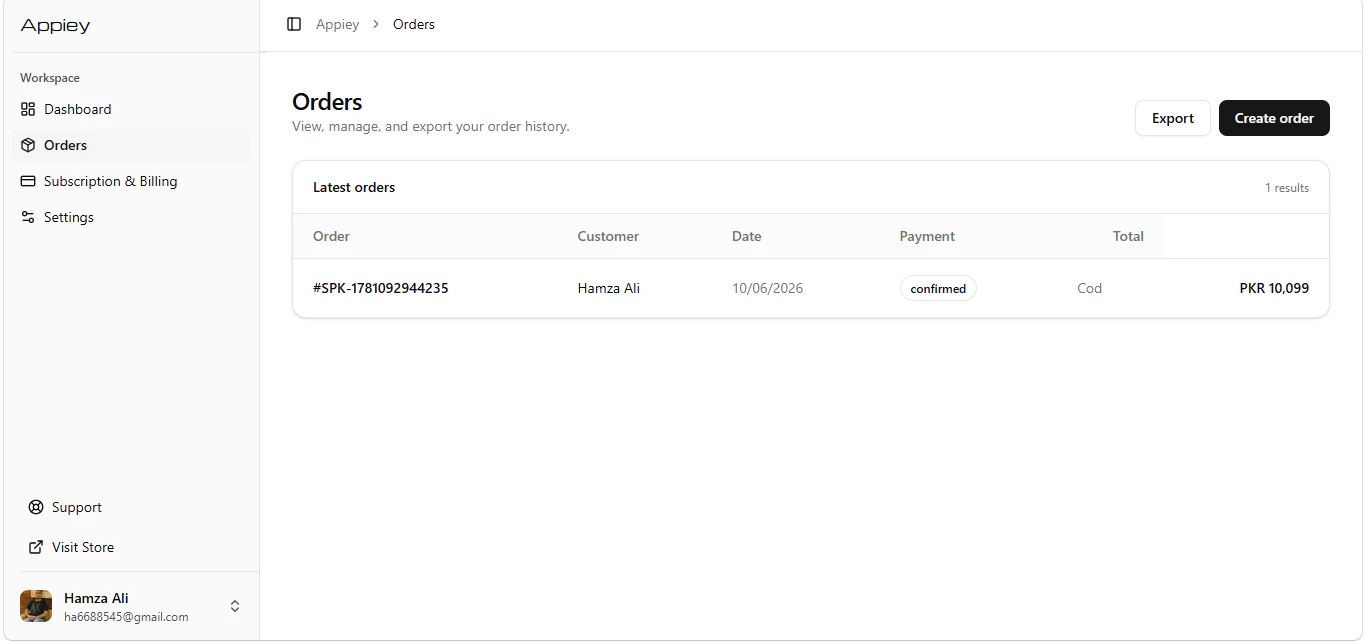Click the Orders breadcrumb item
This screenshot has height=644, width=1366.
[414, 24]
